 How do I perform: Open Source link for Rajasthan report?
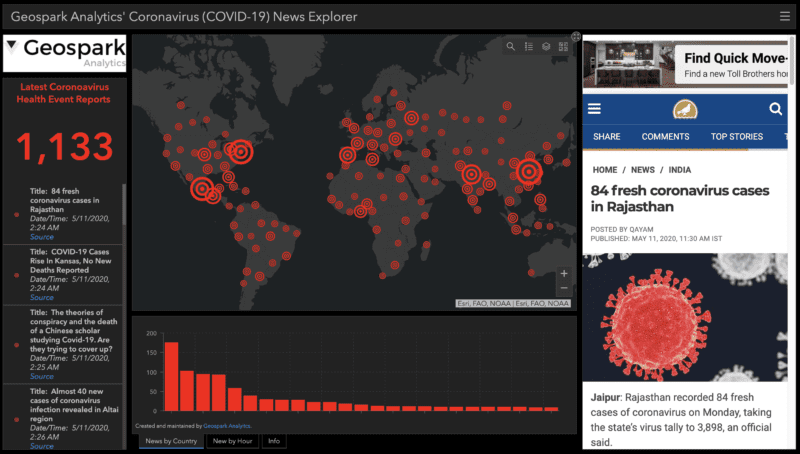pyautogui.click(x=42, y=237)
